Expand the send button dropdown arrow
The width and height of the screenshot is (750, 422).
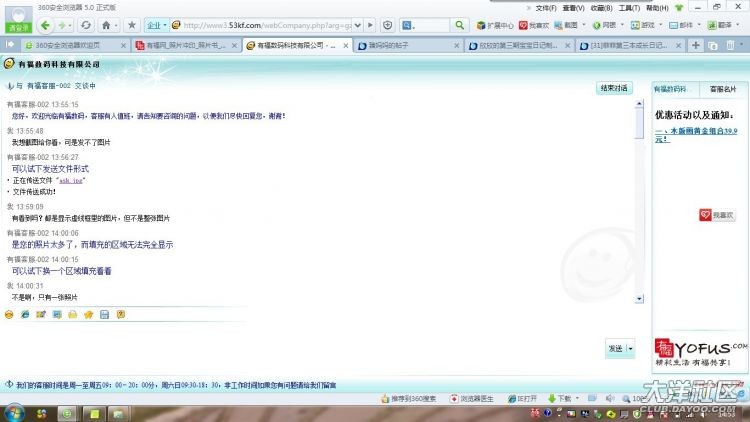pos(631,348)
